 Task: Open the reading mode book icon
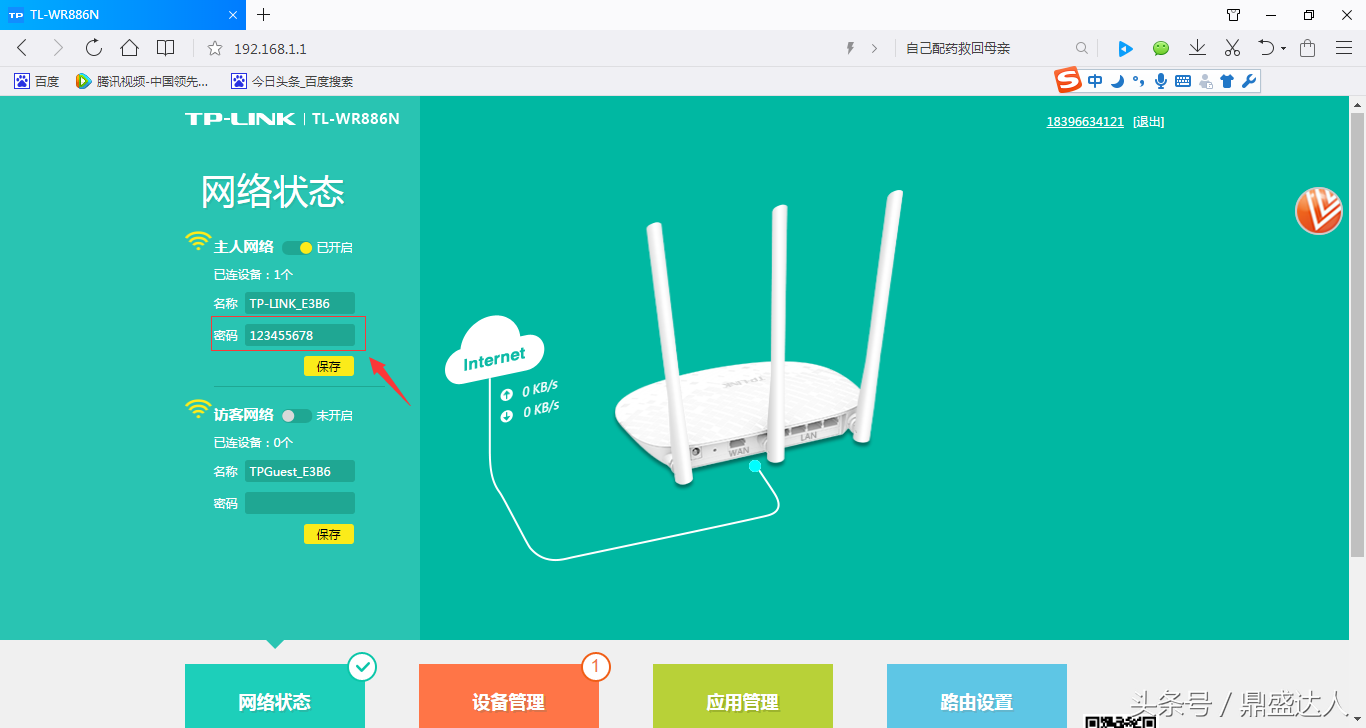(x=166, y=48)
